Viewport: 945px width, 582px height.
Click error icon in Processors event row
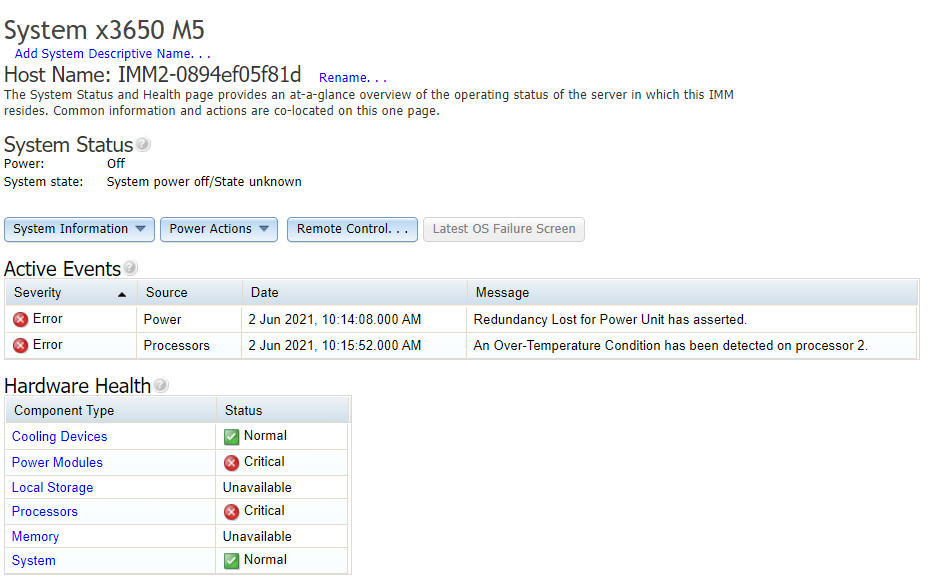click(x=20, y=345)
